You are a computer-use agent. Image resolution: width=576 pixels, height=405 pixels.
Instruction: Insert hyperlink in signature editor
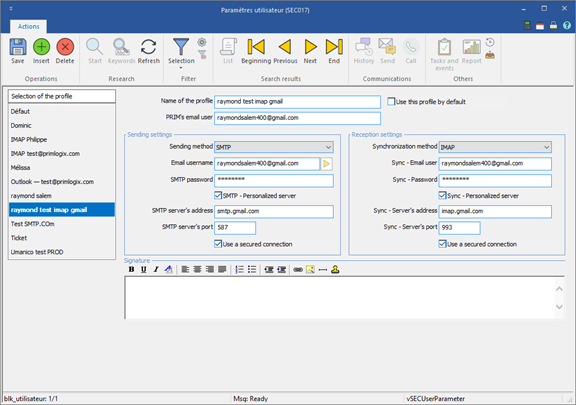(298, 269)
